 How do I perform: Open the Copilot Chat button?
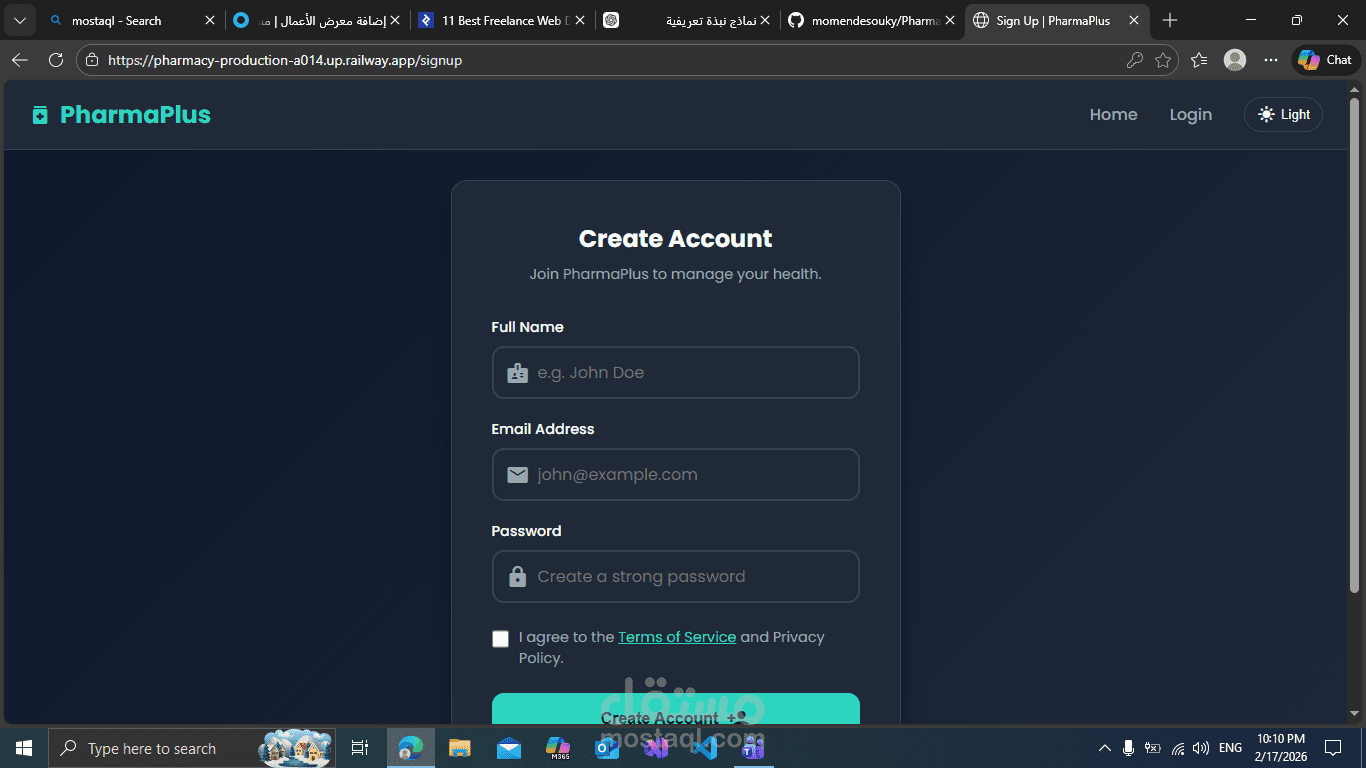tap(1326, 60)
